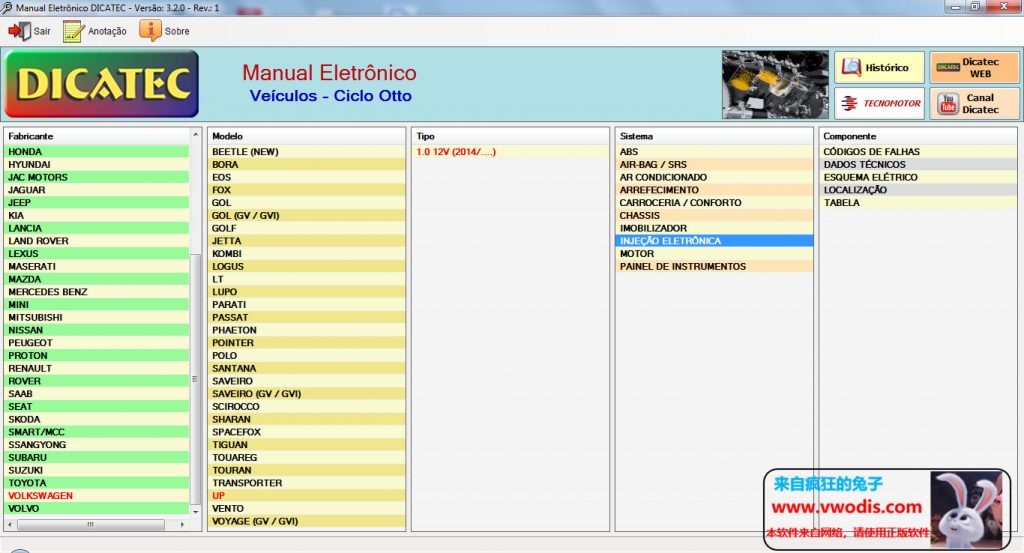Click the www.vwodis.com watermark link

coord(847,507)
